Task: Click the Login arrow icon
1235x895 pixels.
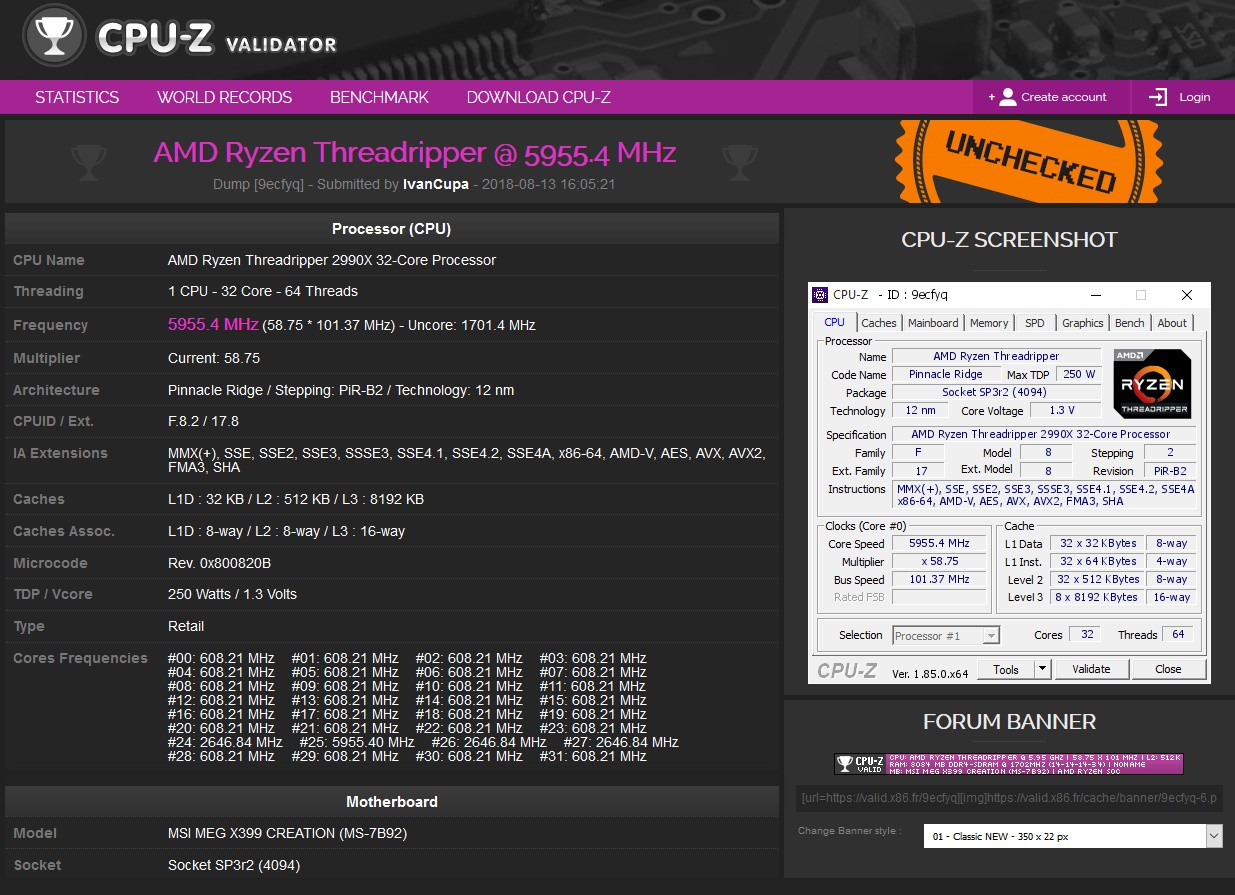Action: (x=1158, y=97)
